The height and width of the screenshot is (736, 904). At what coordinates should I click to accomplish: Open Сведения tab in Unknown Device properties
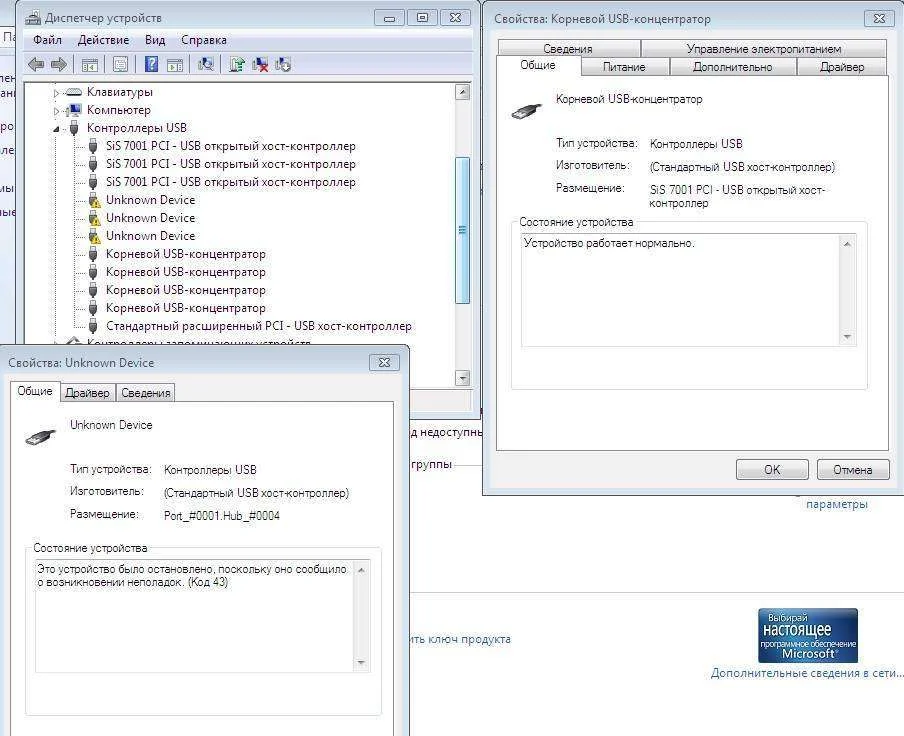pos(146,392)
